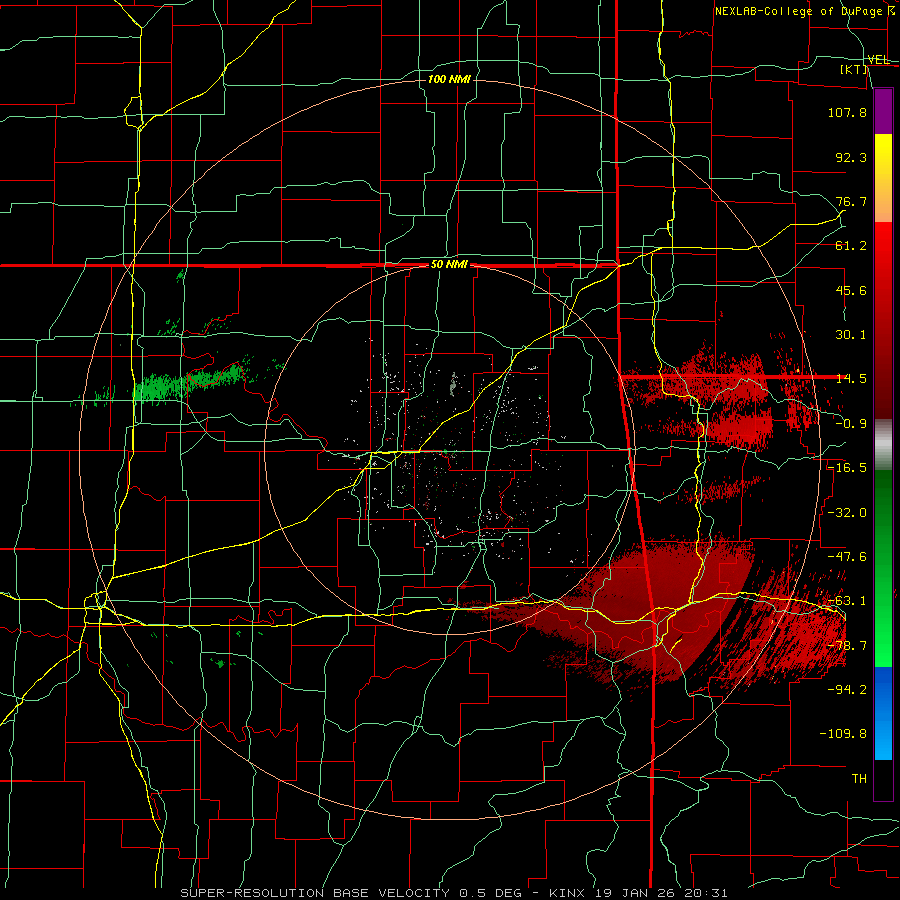900x900 pixels.
Task: Click the [KT] units label
Action: click(854, 69)
